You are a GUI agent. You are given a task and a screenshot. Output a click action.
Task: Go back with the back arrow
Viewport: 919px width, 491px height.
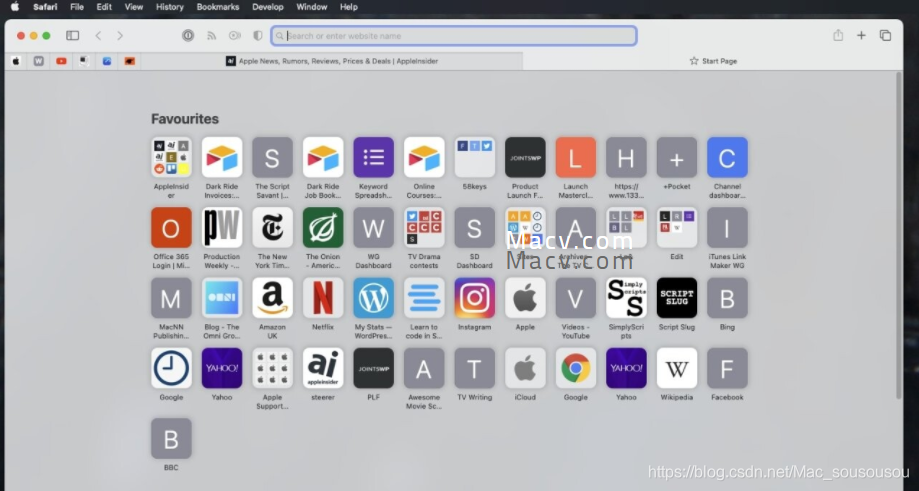(x=98, y=36)
